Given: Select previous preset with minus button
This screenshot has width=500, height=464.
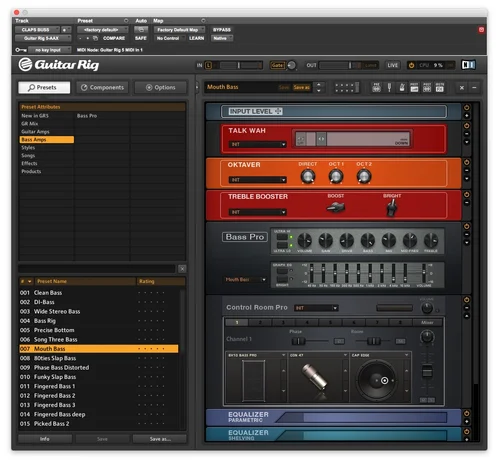Looking at the screenshot, I should pos(80,38).
